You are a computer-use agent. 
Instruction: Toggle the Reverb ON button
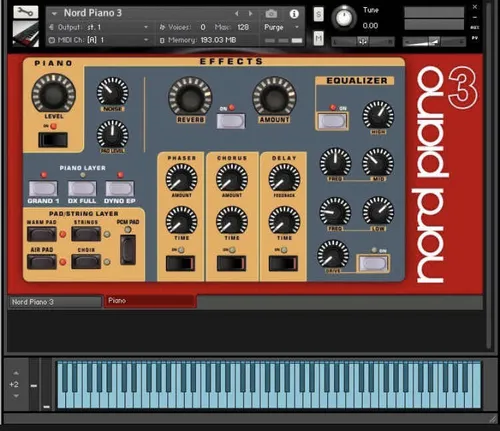click(x=231, y=121)
